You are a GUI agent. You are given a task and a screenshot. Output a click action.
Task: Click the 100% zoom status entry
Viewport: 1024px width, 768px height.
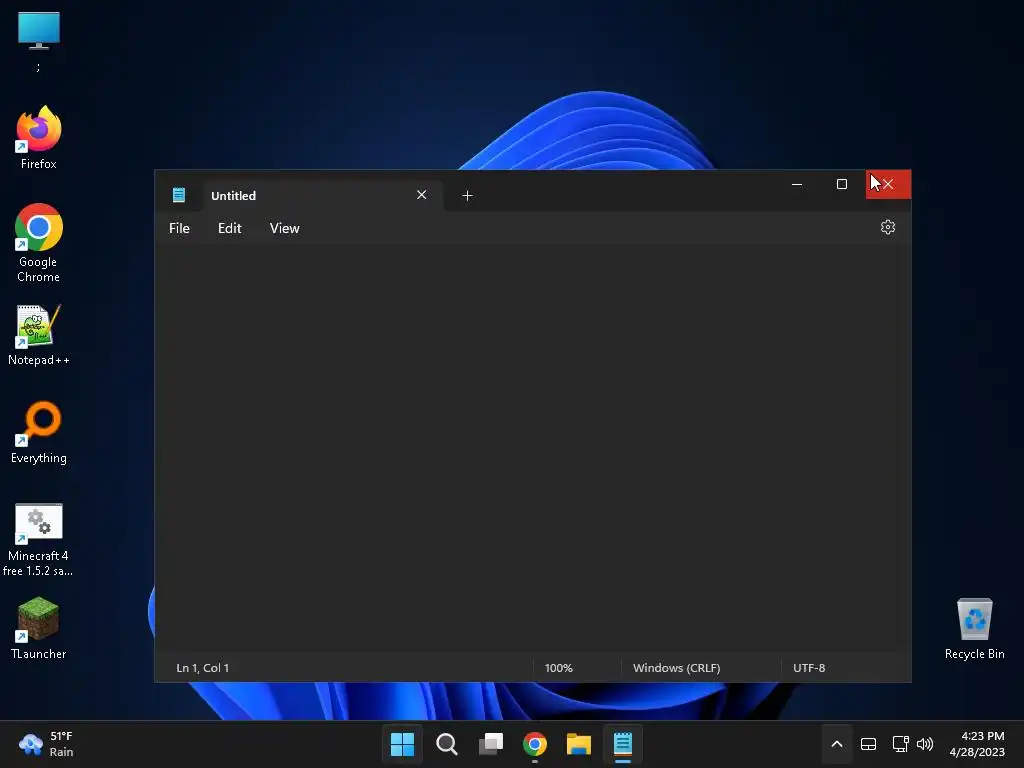pyautogui.click(x=558, y=667)
